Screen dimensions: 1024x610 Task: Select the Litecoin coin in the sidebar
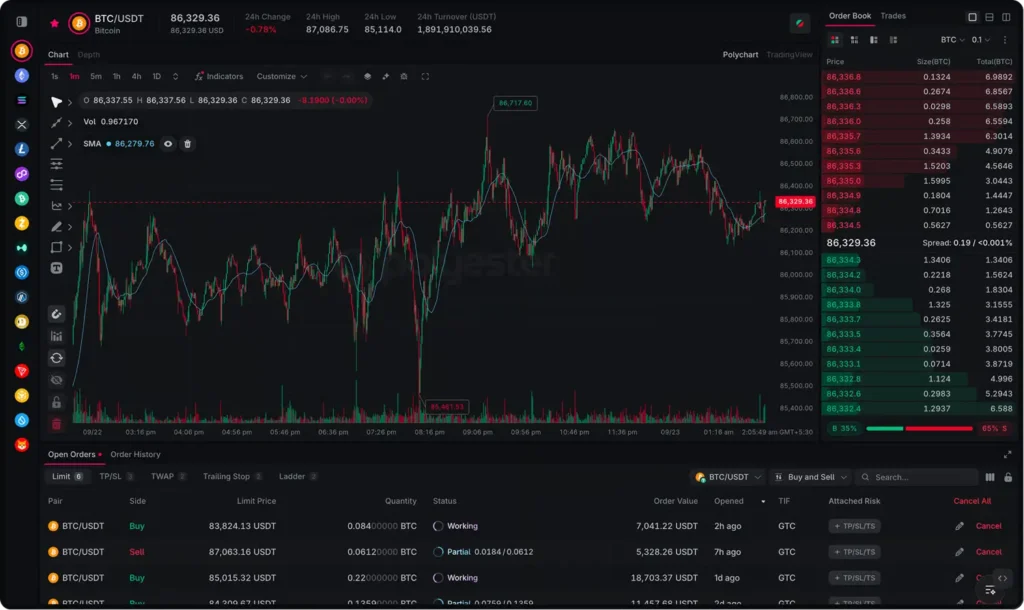22,149
